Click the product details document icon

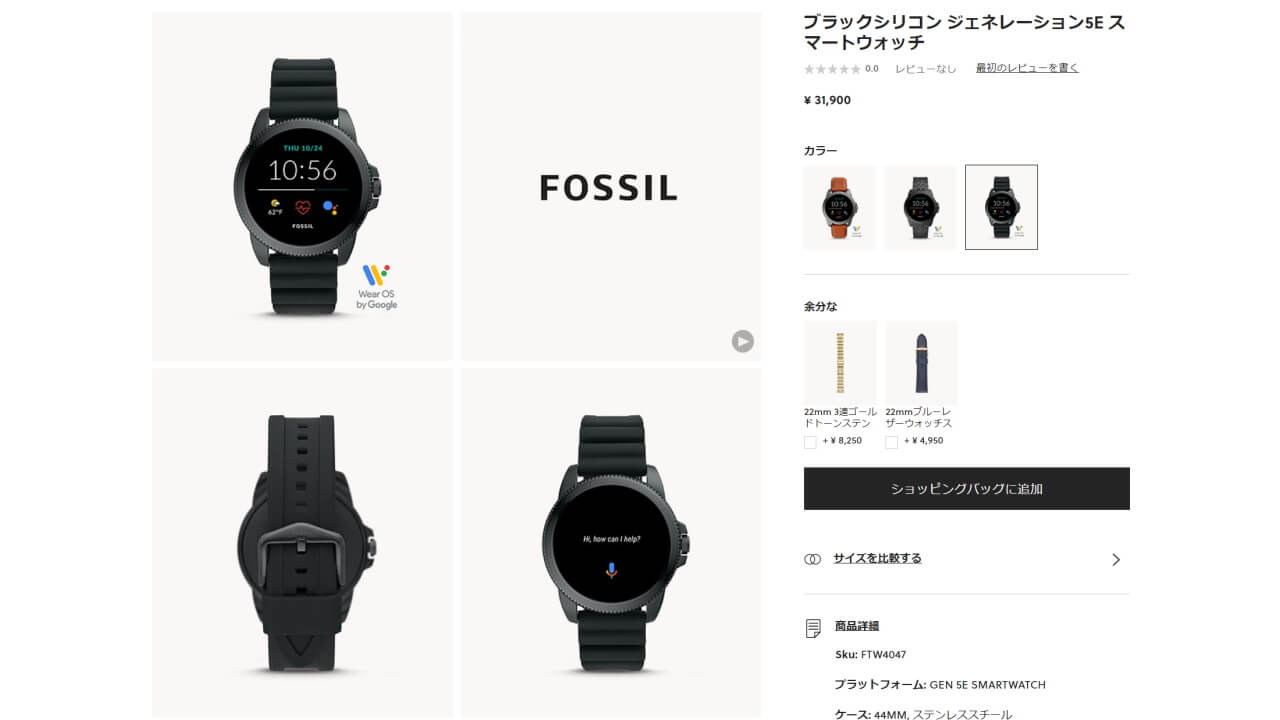[x=813, y=628]
